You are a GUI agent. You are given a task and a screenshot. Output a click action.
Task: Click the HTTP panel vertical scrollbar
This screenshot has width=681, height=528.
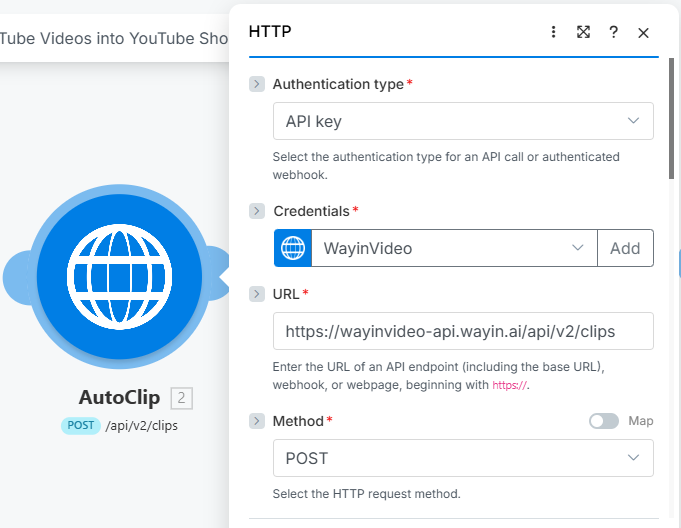click(x=671, y=119)
